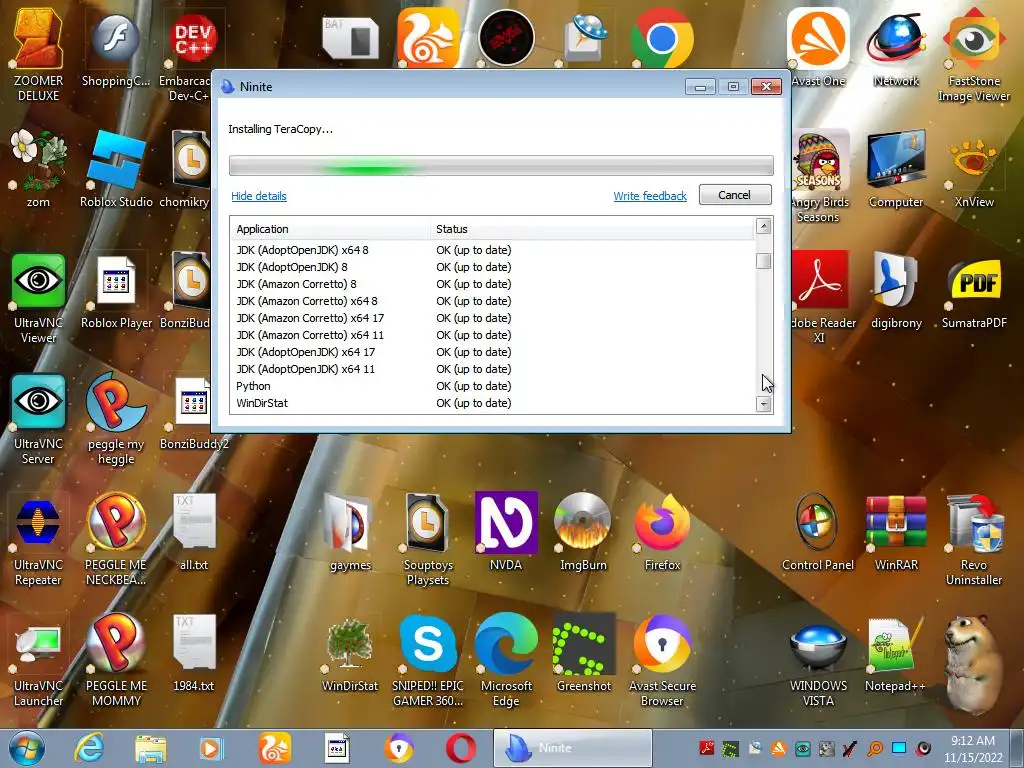Viewport: 1024px width, 768px height.
Task: Click the TeraCopy install progress bar
Action: coord(501,165)
